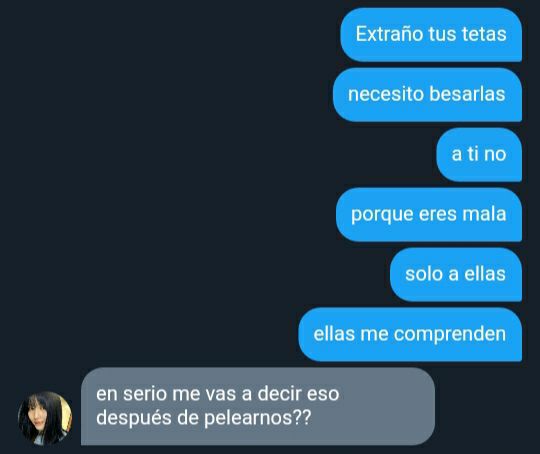The width and height of the screenshot is (540, 454).
Task: Click the 'porque eres mala' message bubble
Action: (429, 215)
